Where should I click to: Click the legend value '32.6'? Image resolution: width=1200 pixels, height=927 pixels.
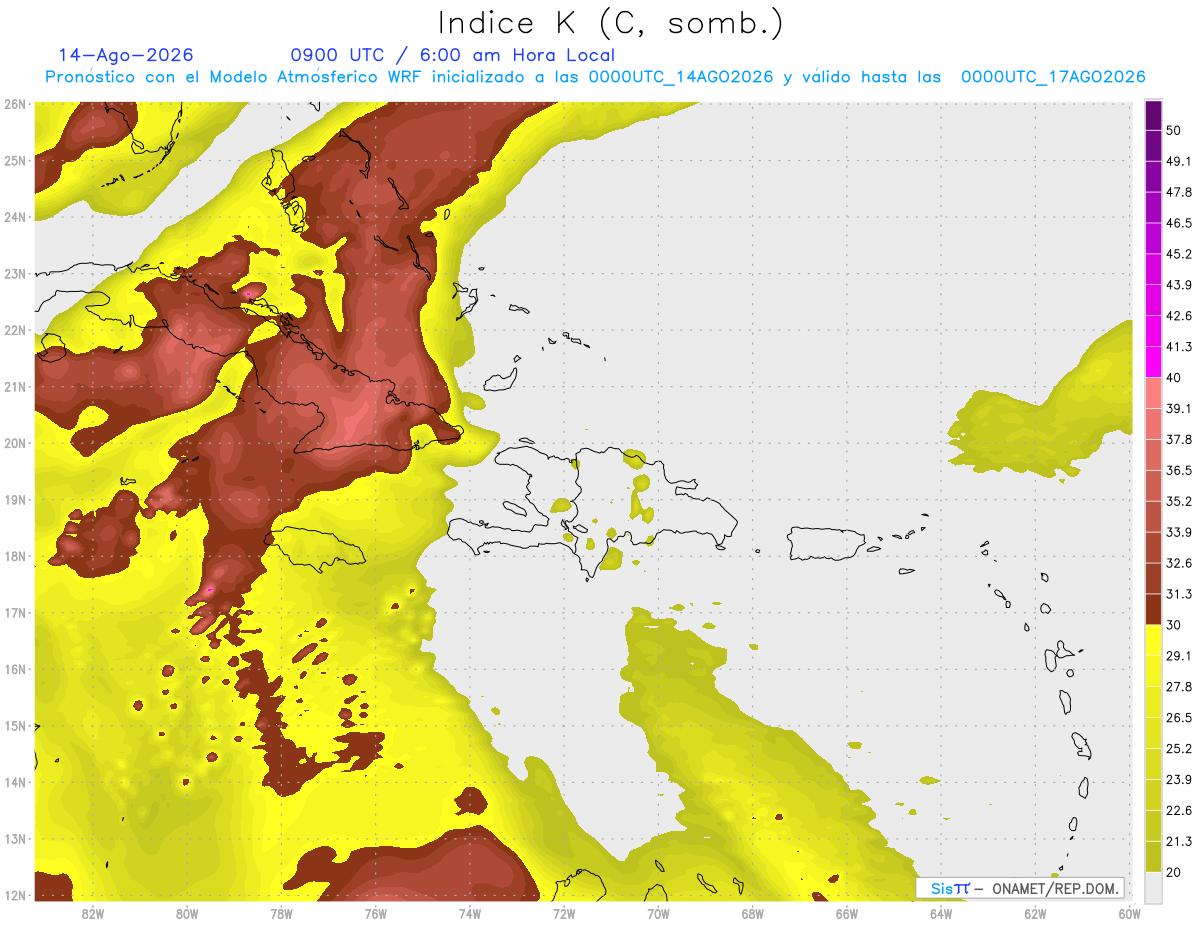pyautogui.click(x=1179, y=563)
